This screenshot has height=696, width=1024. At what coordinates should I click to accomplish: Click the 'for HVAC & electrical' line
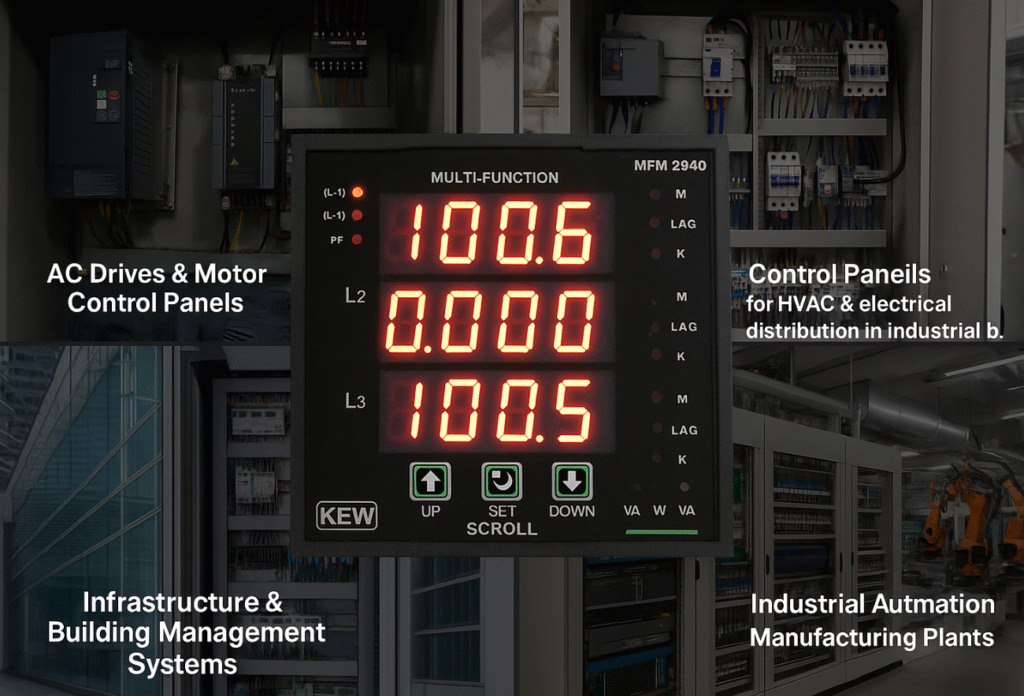(848, 304)
